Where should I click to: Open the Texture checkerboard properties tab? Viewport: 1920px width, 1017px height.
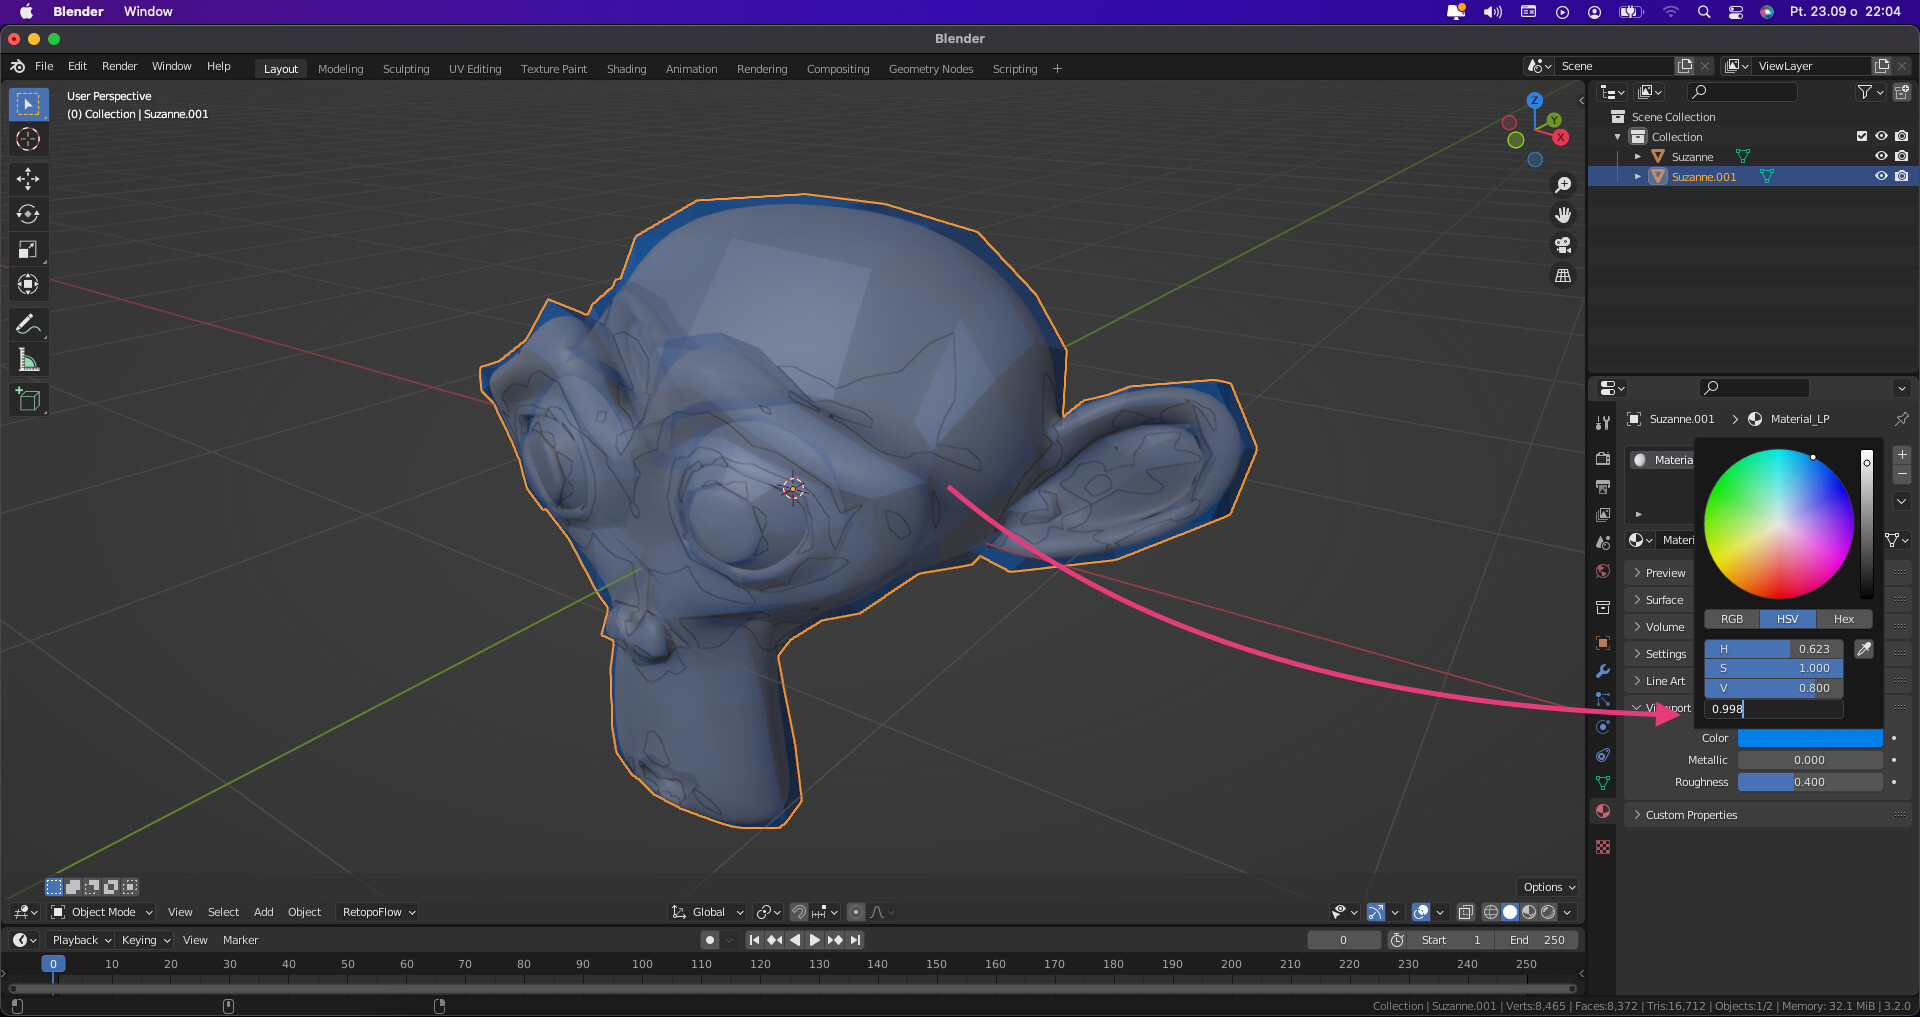tap(1603, 847)
